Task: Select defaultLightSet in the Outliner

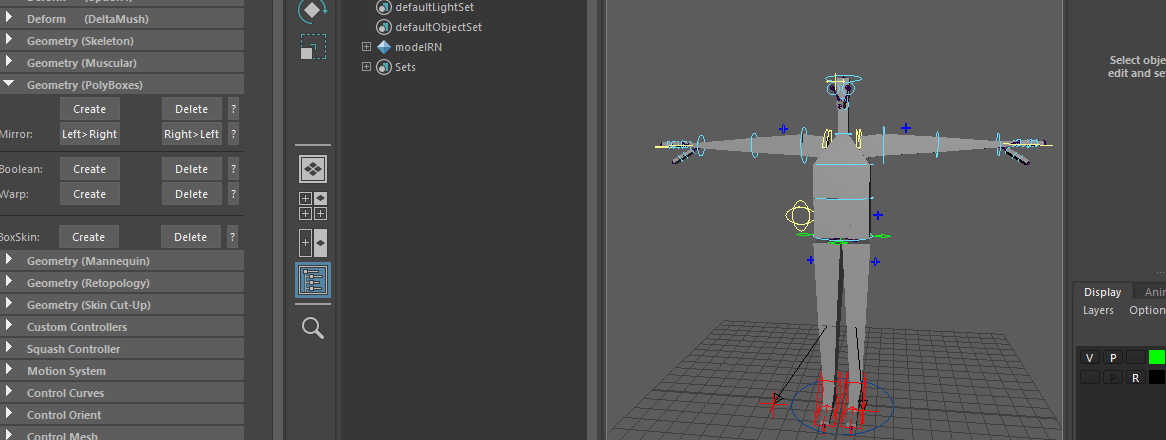Action: [x=434, y=7]
